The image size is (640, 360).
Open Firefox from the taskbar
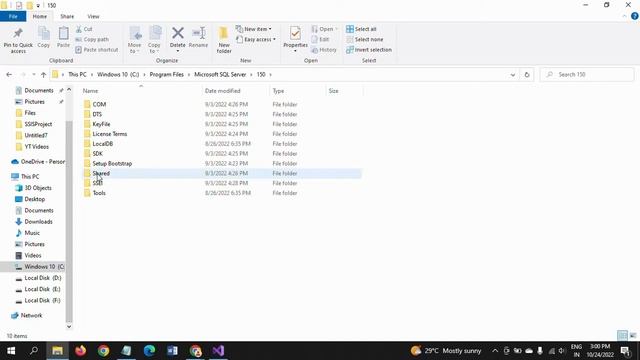[x=80, y=351]
